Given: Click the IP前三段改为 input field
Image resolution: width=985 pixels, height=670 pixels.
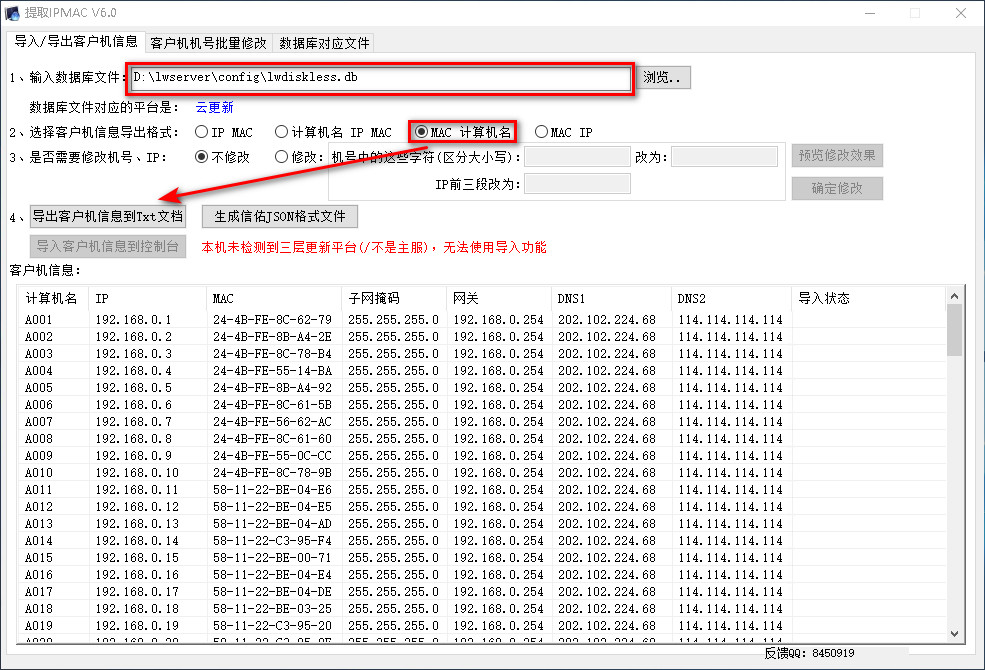Looking at the screenshot, I should coord(579,183).
